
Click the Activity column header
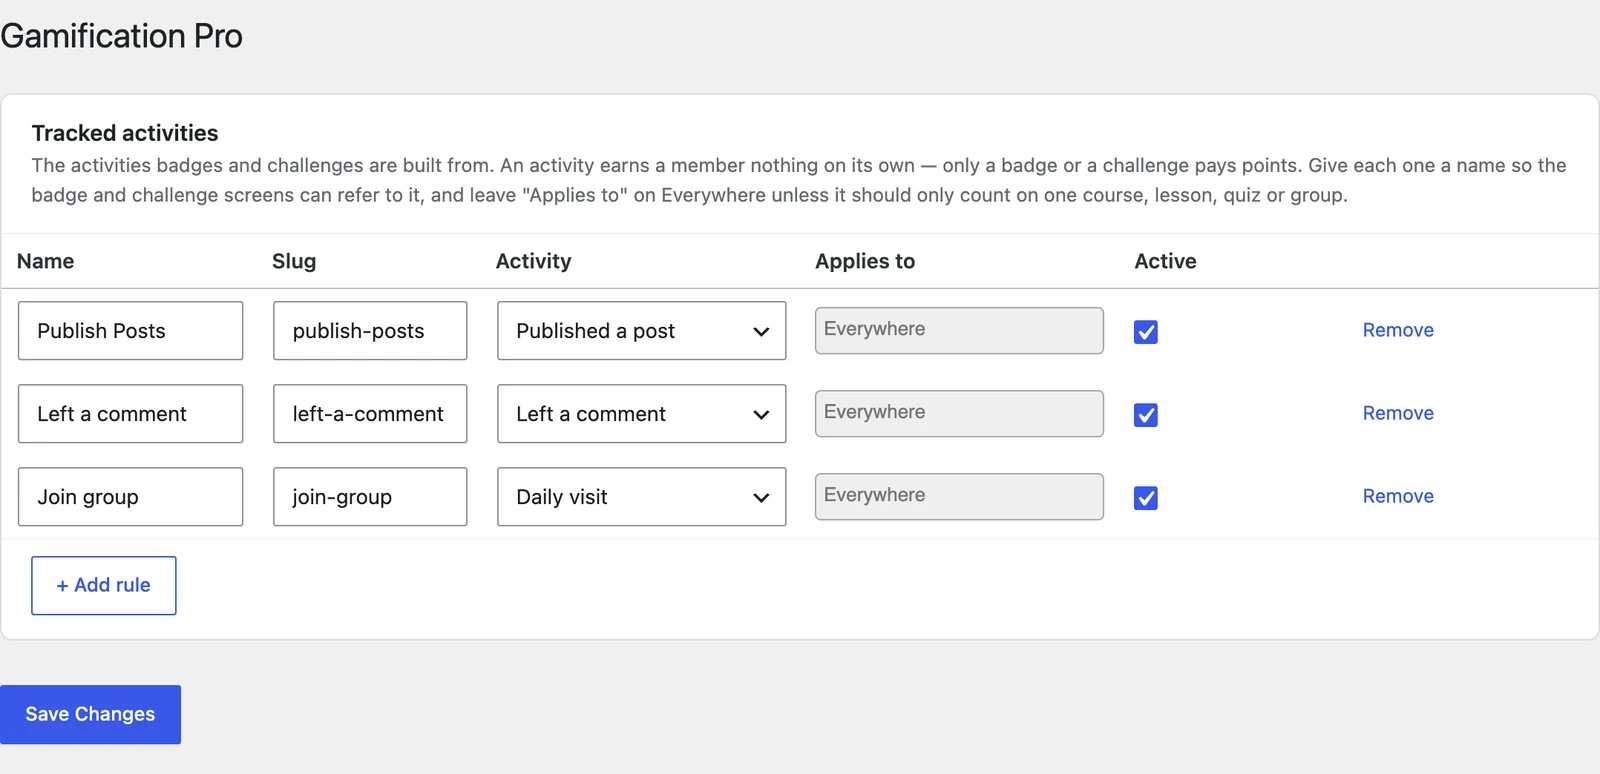click(534, 261)
